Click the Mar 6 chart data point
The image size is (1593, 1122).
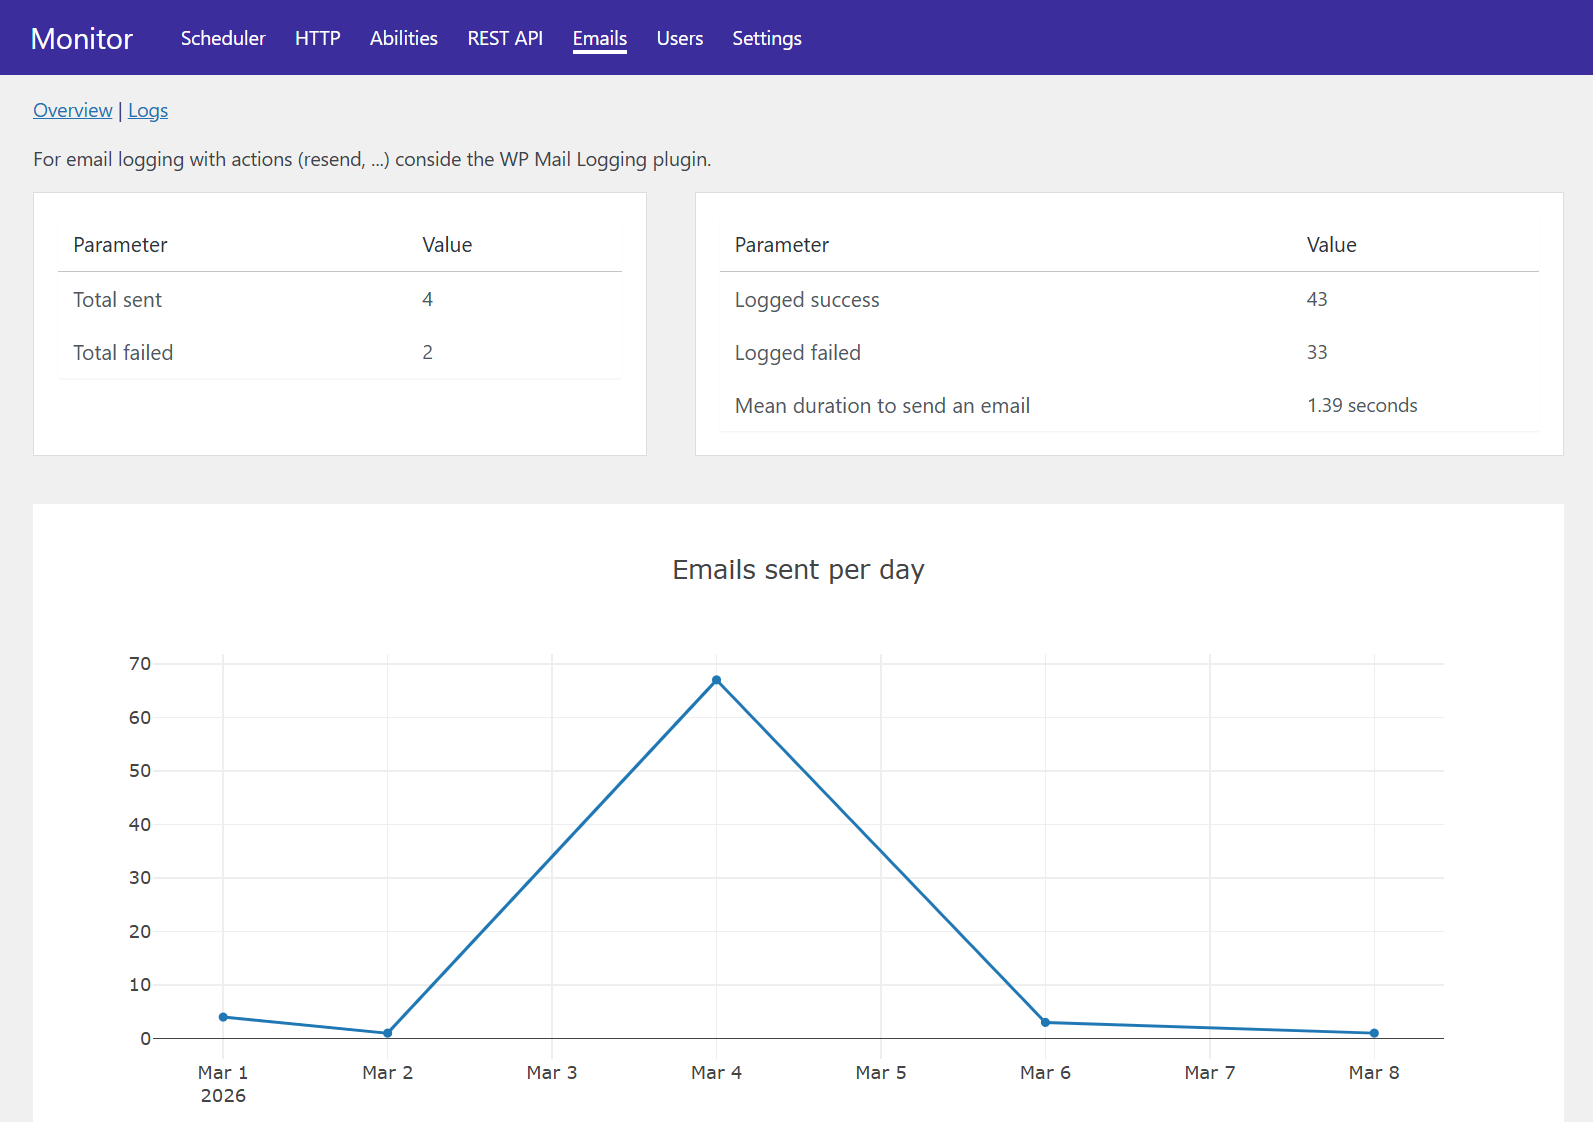1045,1022
